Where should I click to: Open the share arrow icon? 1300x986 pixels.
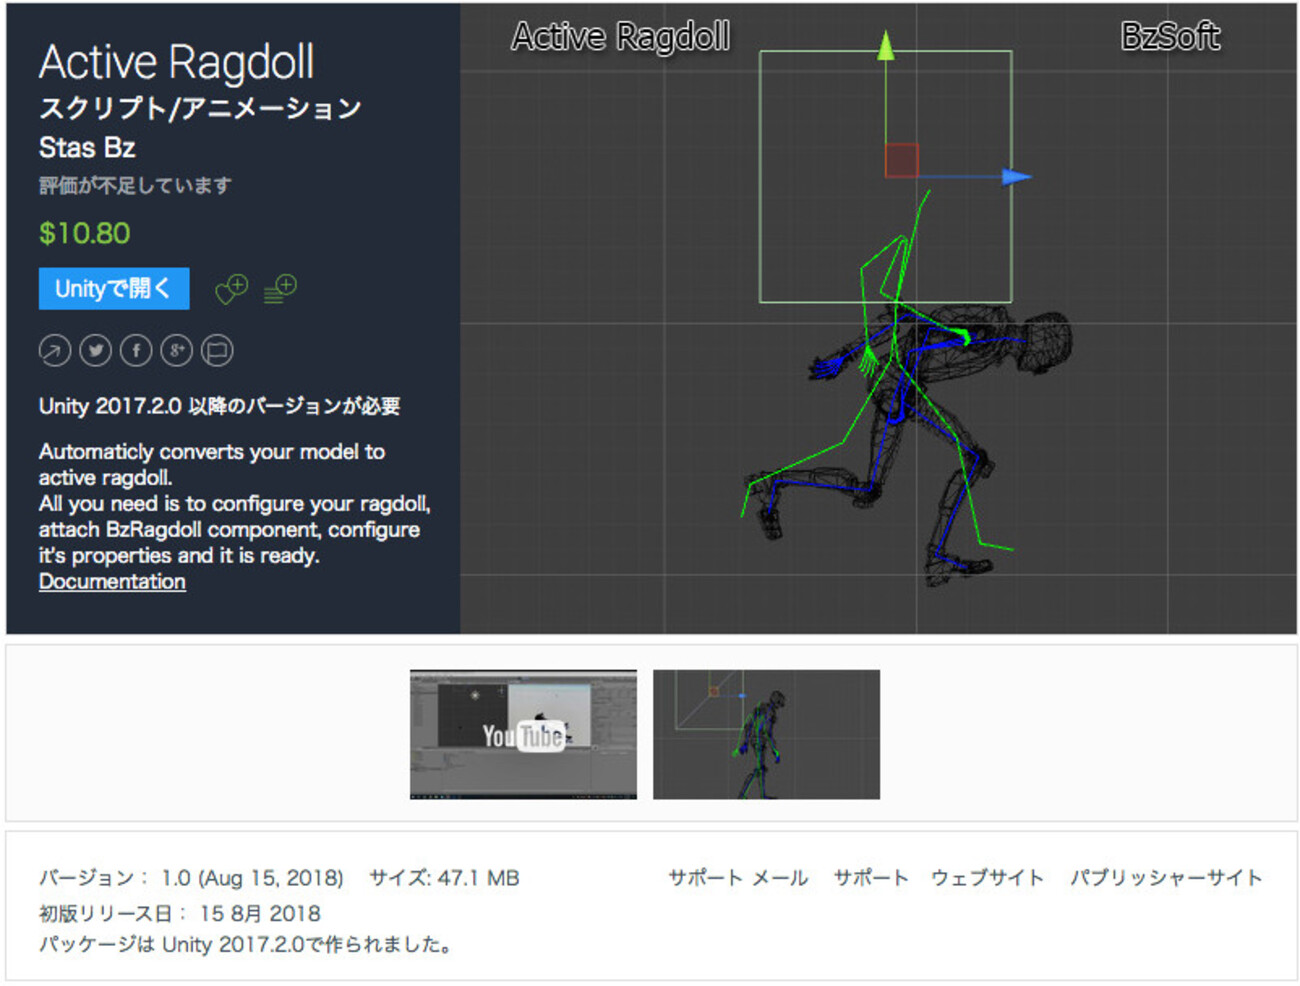(55, 350)
